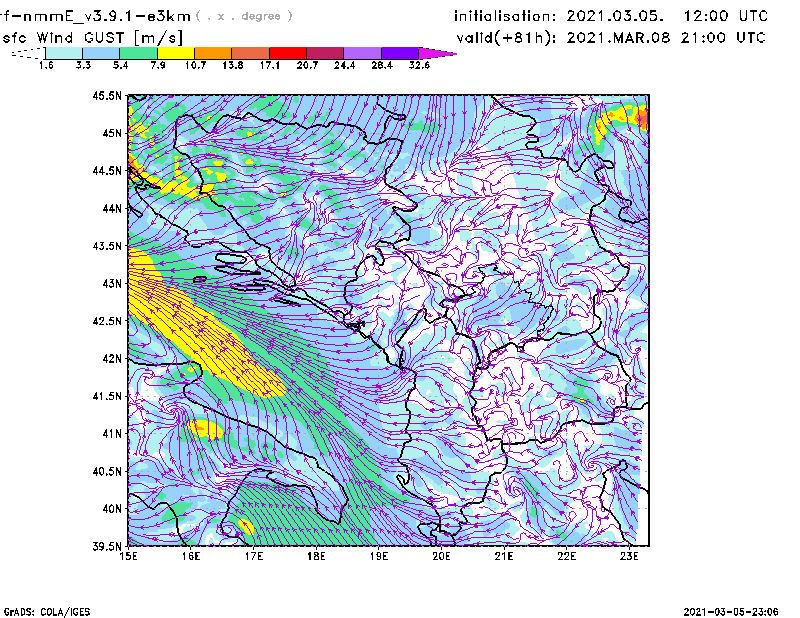Click the legend value 1.6
Image resolution: width=800 pixels, height=618 pixels.
(x=46, y=65)
